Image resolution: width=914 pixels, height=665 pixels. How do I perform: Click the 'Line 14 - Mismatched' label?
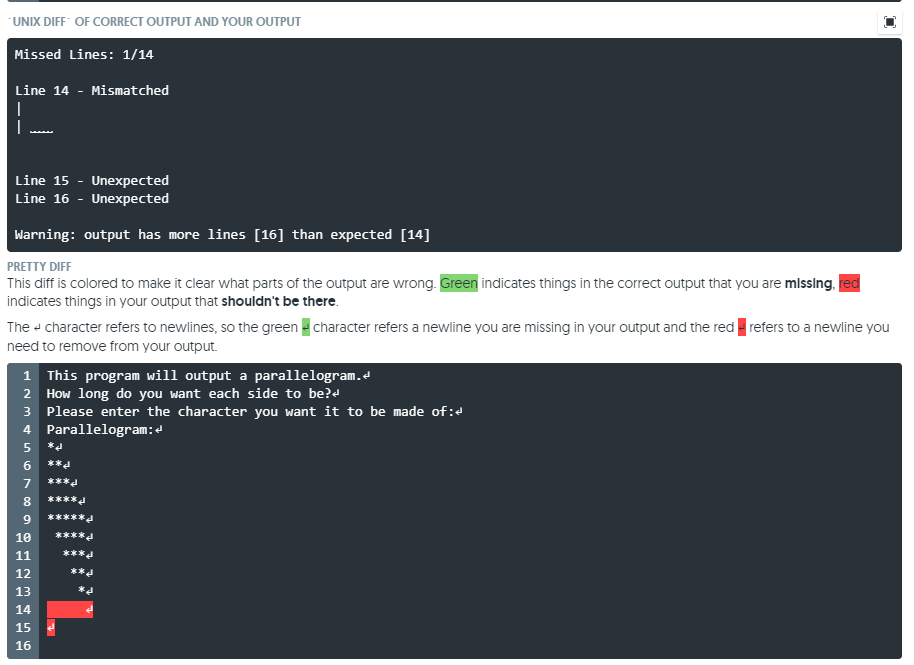90,90
